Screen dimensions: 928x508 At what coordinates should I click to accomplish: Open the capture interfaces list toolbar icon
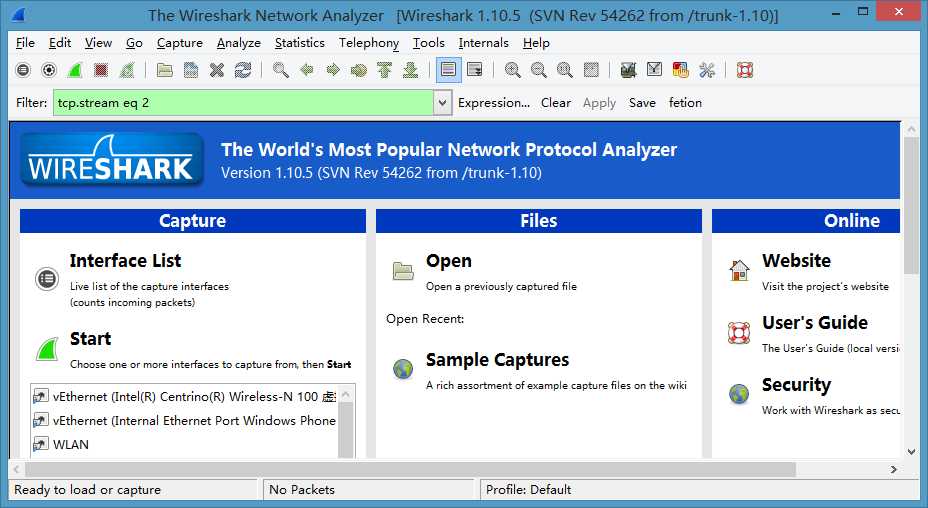(x=22, y=70)
